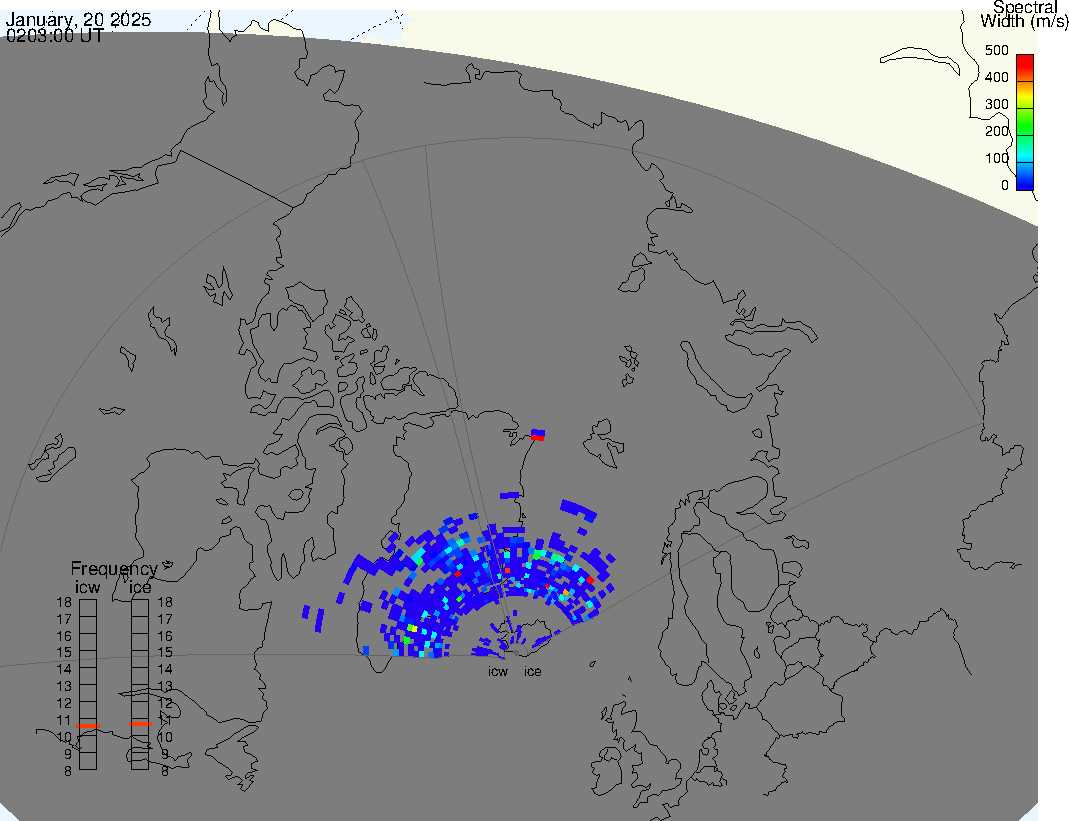Click the red frequency marker on the icw bar

[x=88, y=726]
